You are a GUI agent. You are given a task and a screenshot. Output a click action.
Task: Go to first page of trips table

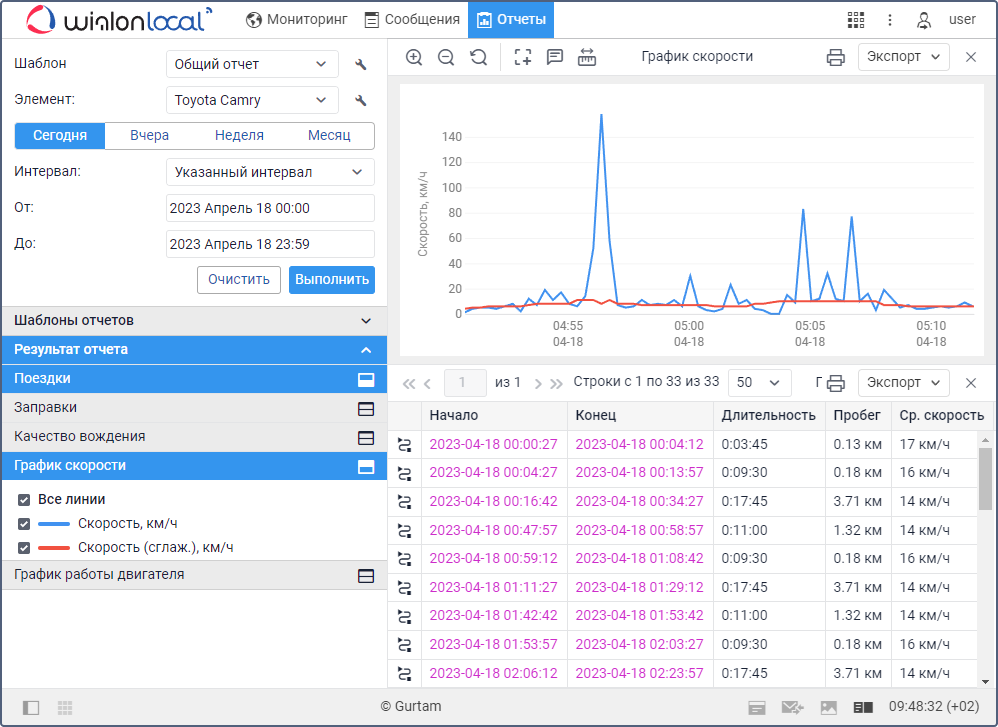click(409, 383)
